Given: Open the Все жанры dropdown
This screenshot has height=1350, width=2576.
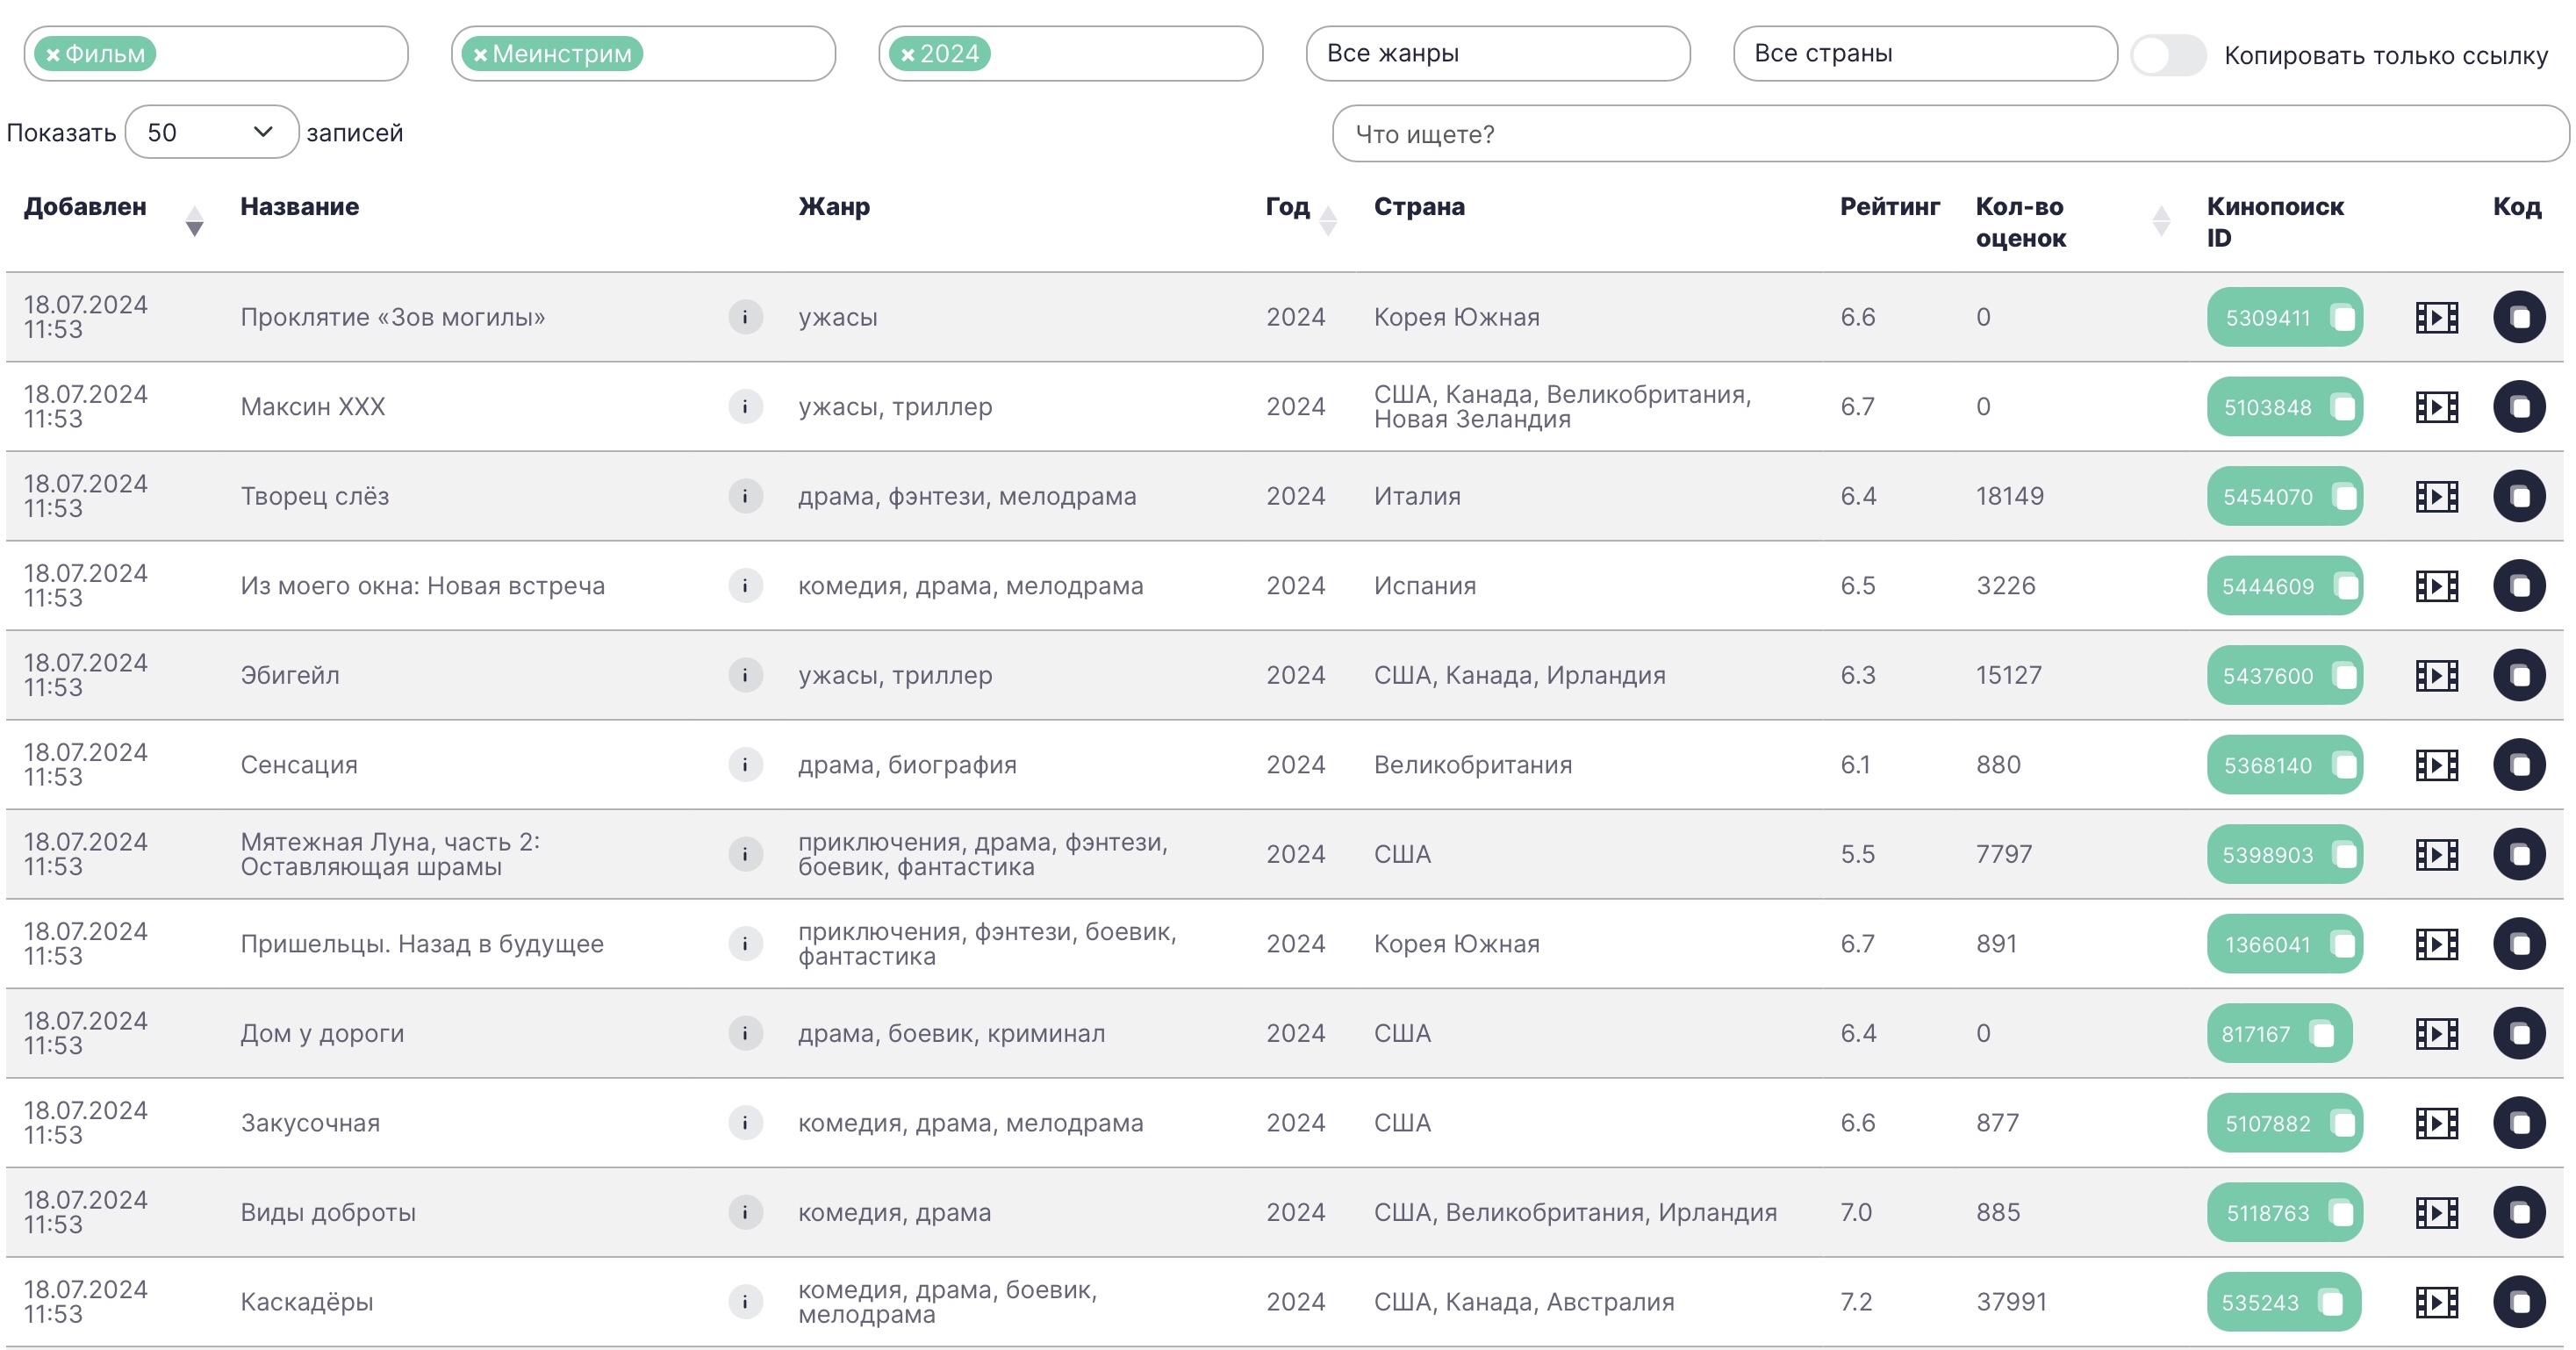Looking at the screenshot, I should tap(1497, 54).
